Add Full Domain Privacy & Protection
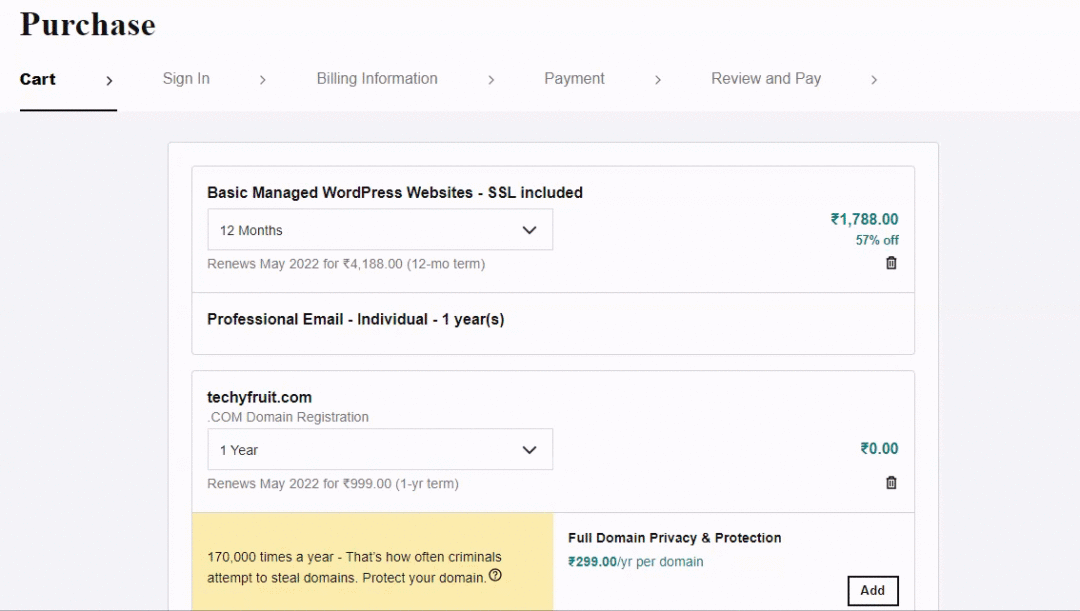Image resolution: width=1080 pixels, height=611 pixels. [873, 590]
